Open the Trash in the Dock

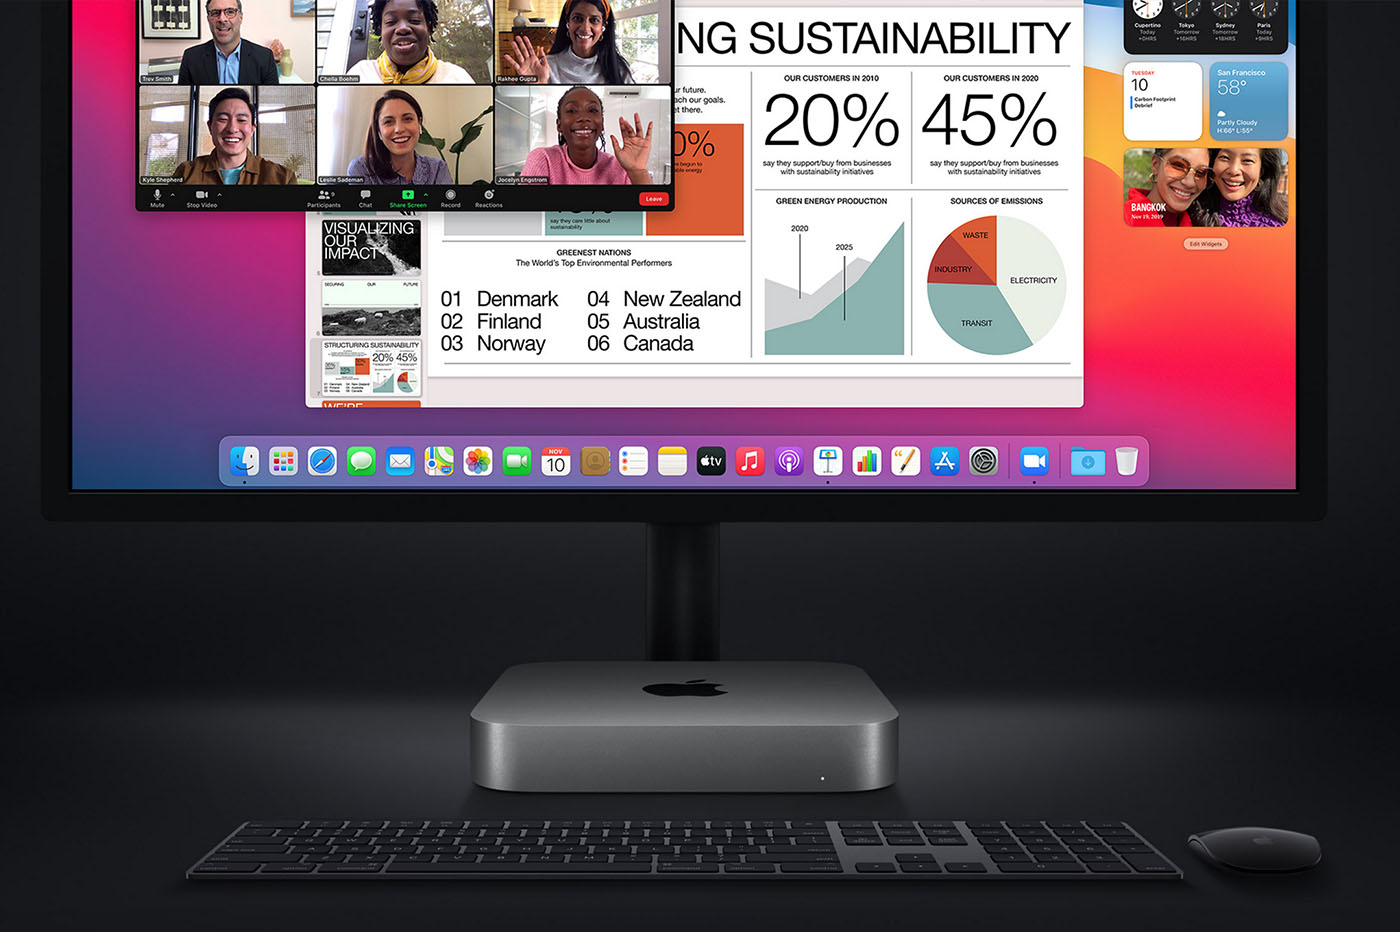click(1127, 461)
